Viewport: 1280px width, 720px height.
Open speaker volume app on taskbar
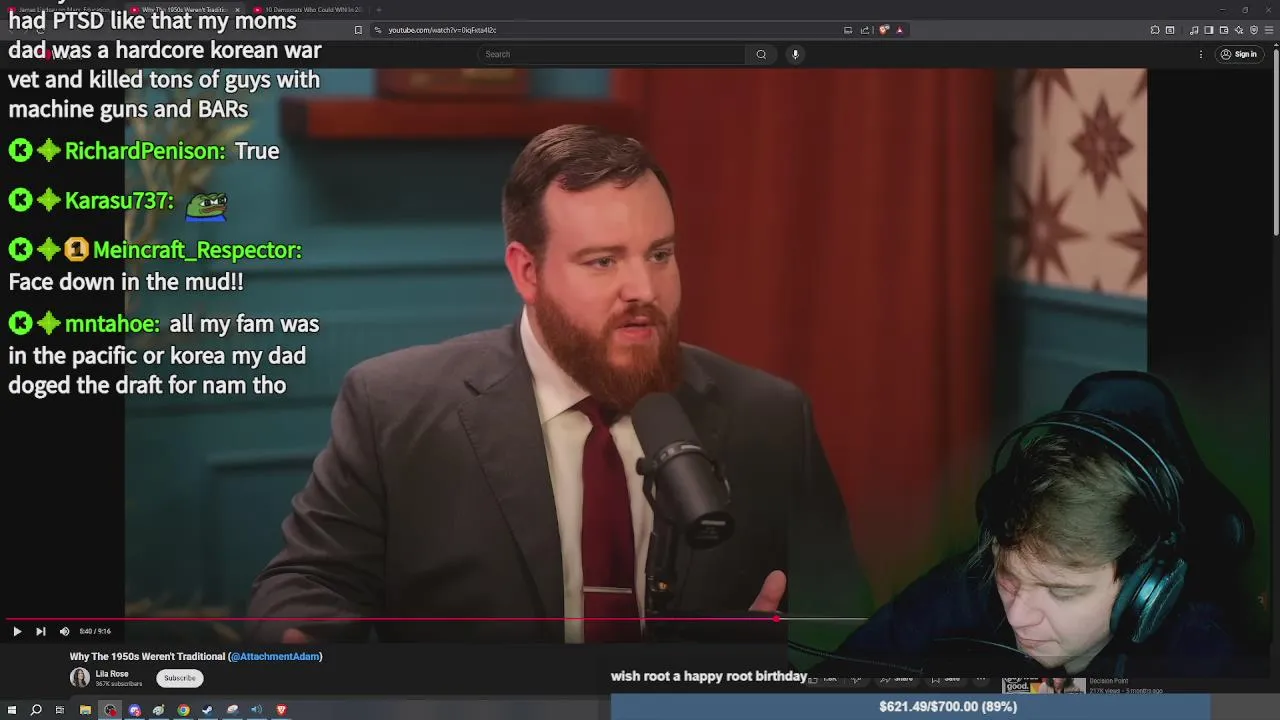click(x=256, y=710)
